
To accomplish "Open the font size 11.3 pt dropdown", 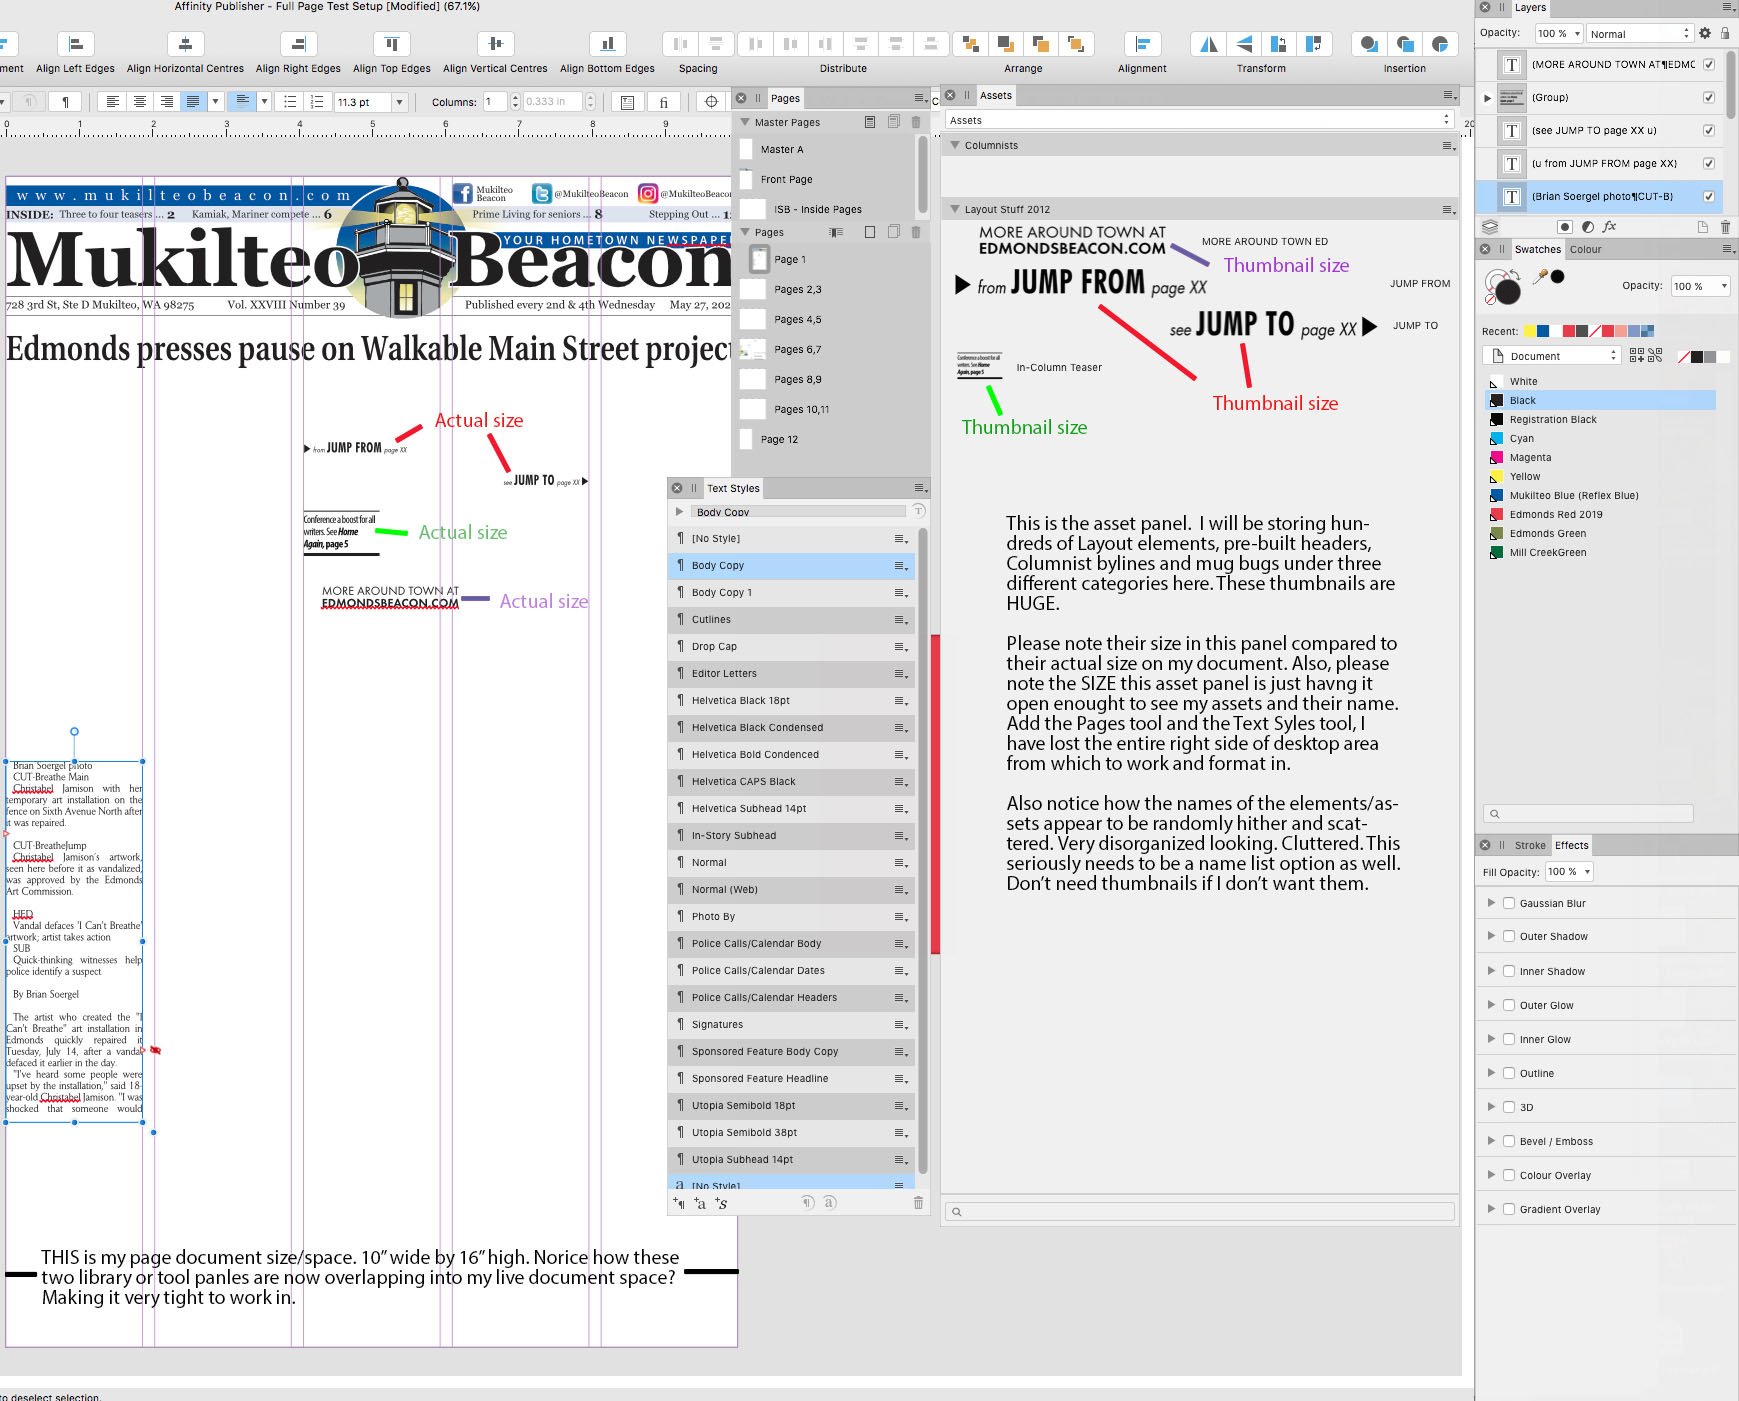I will click(399, 102).
